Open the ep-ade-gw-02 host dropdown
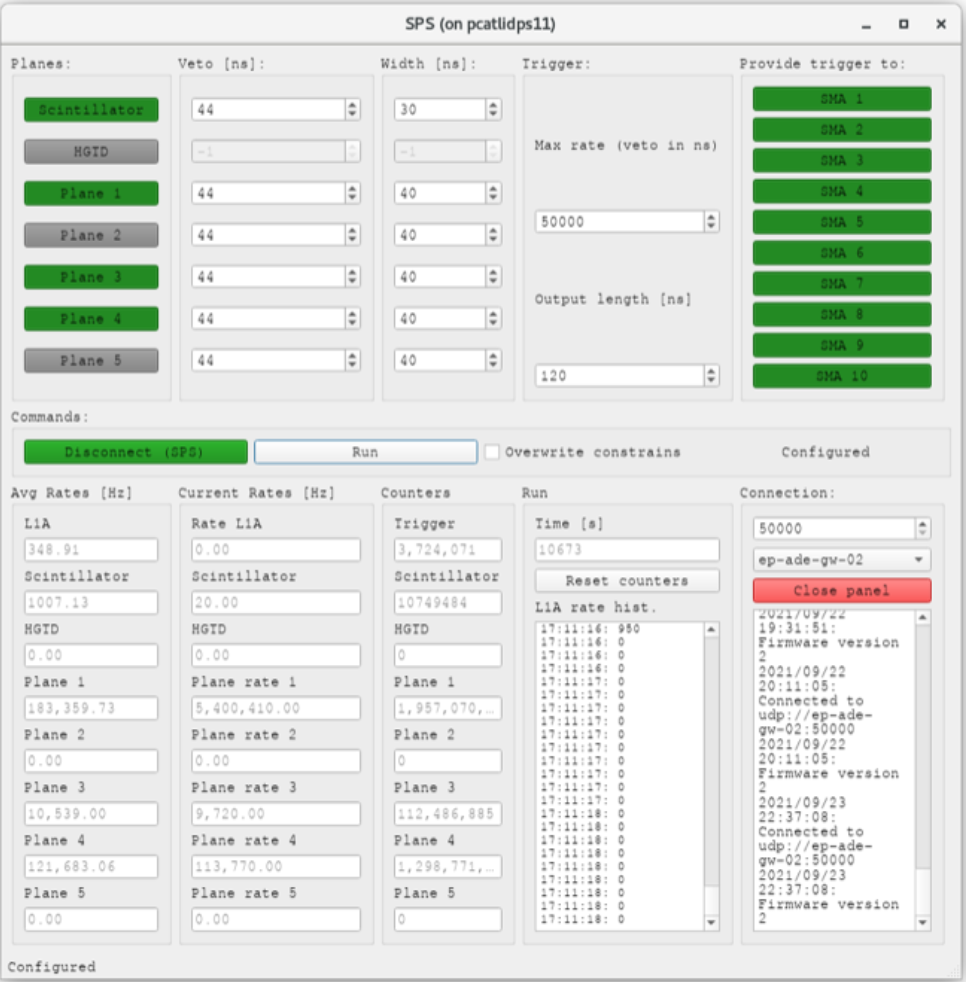The width and height of the screenshot is (966, 982). point(842,559)
